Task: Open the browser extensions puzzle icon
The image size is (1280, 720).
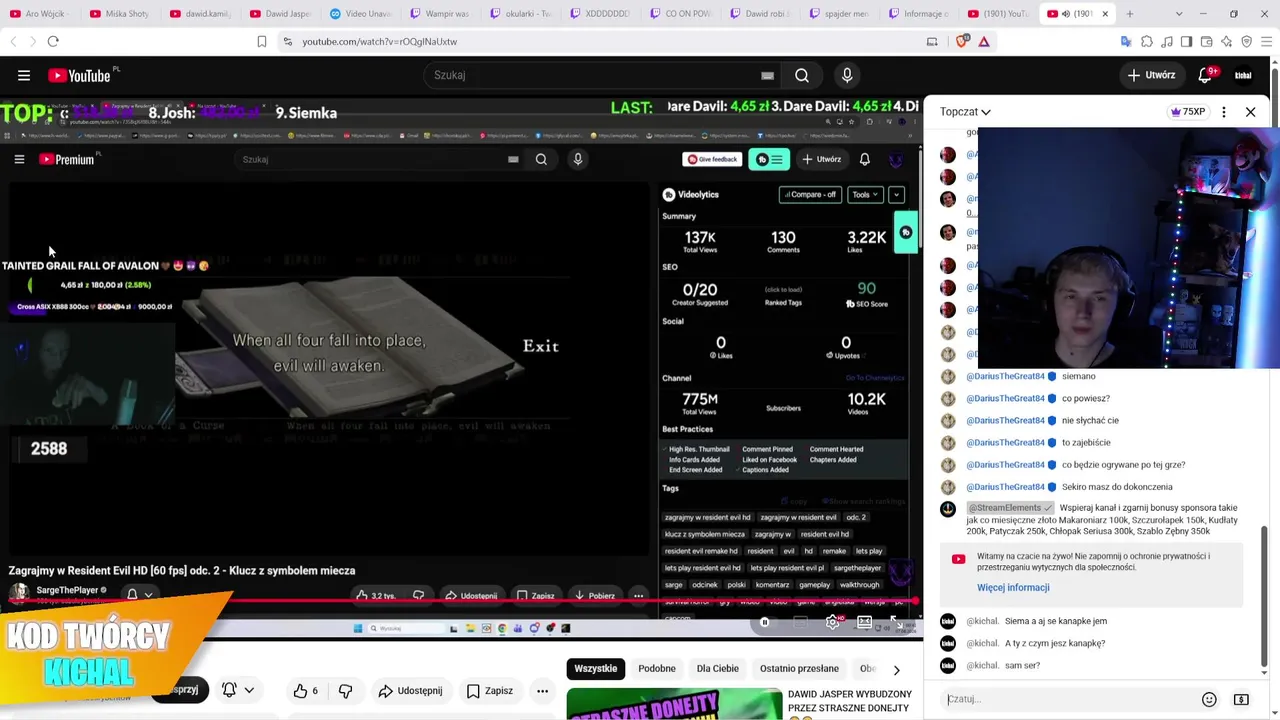Action: click(1146, 41)
